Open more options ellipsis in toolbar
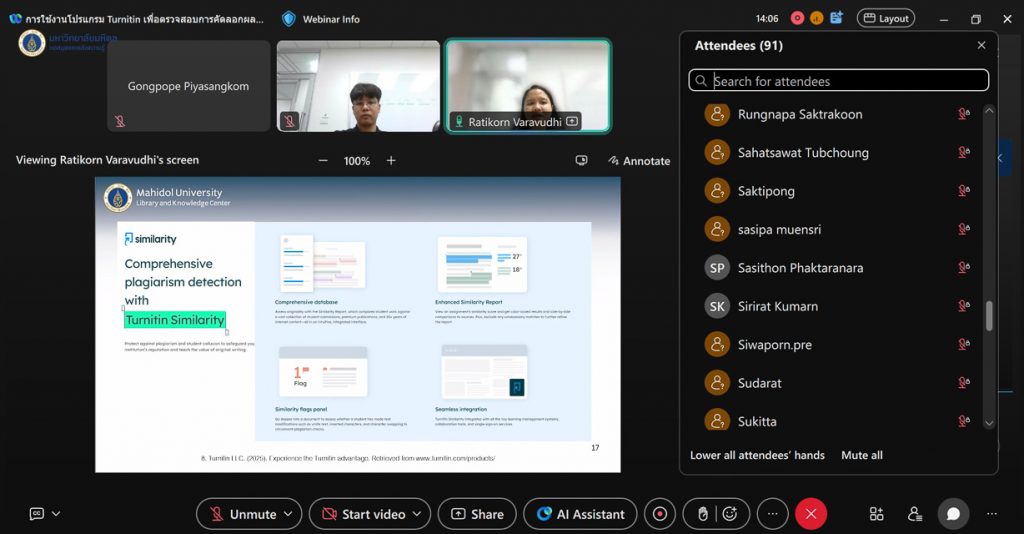The image size is (1024, 534). tap(772, 514)
